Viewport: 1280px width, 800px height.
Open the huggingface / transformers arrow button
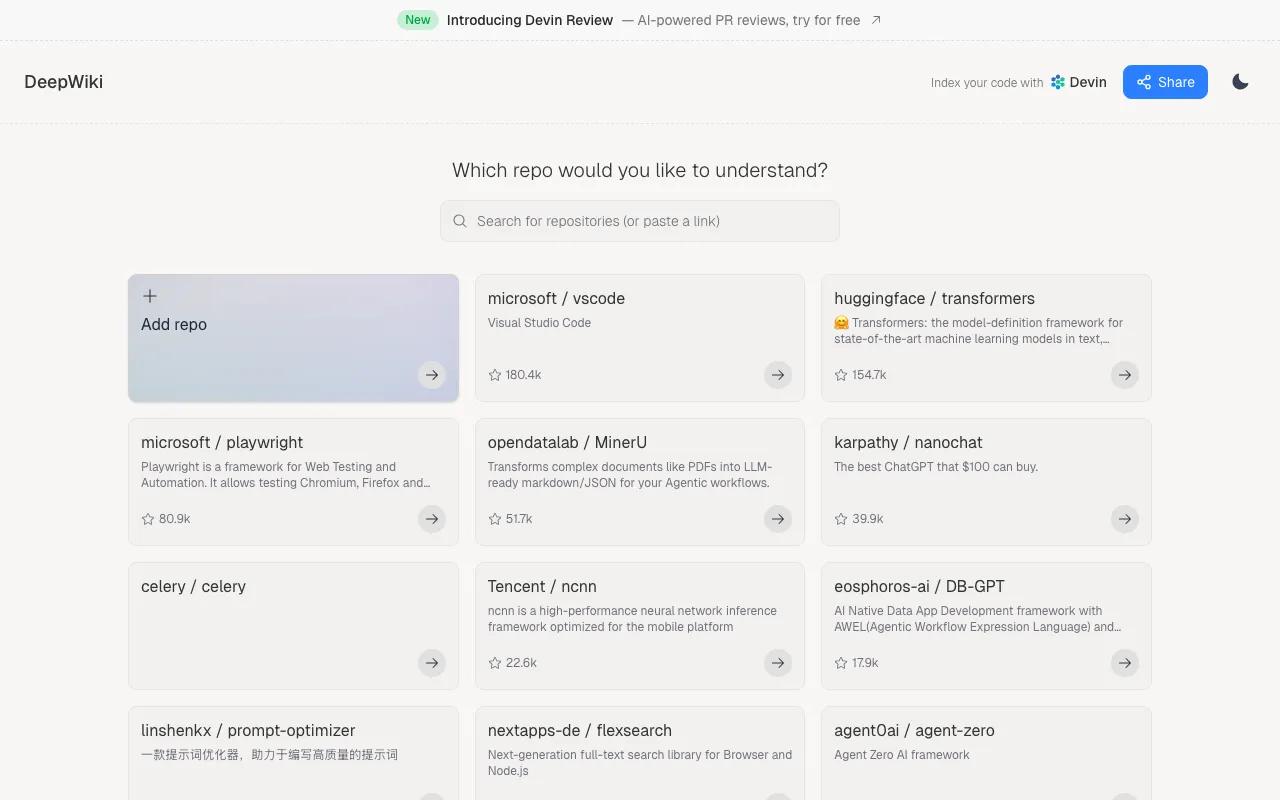(x=1125, y=375)
